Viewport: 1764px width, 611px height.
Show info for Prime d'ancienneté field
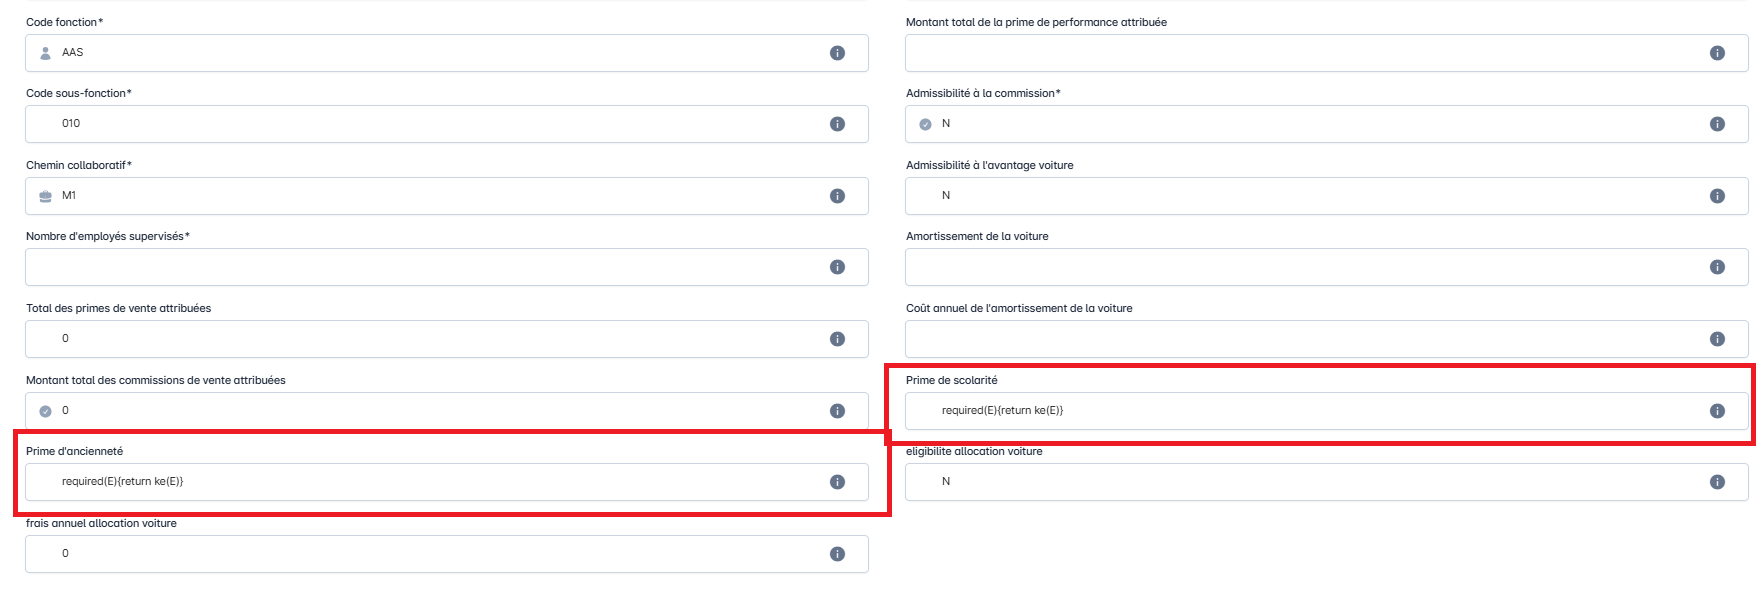click(x=837, y=482)
